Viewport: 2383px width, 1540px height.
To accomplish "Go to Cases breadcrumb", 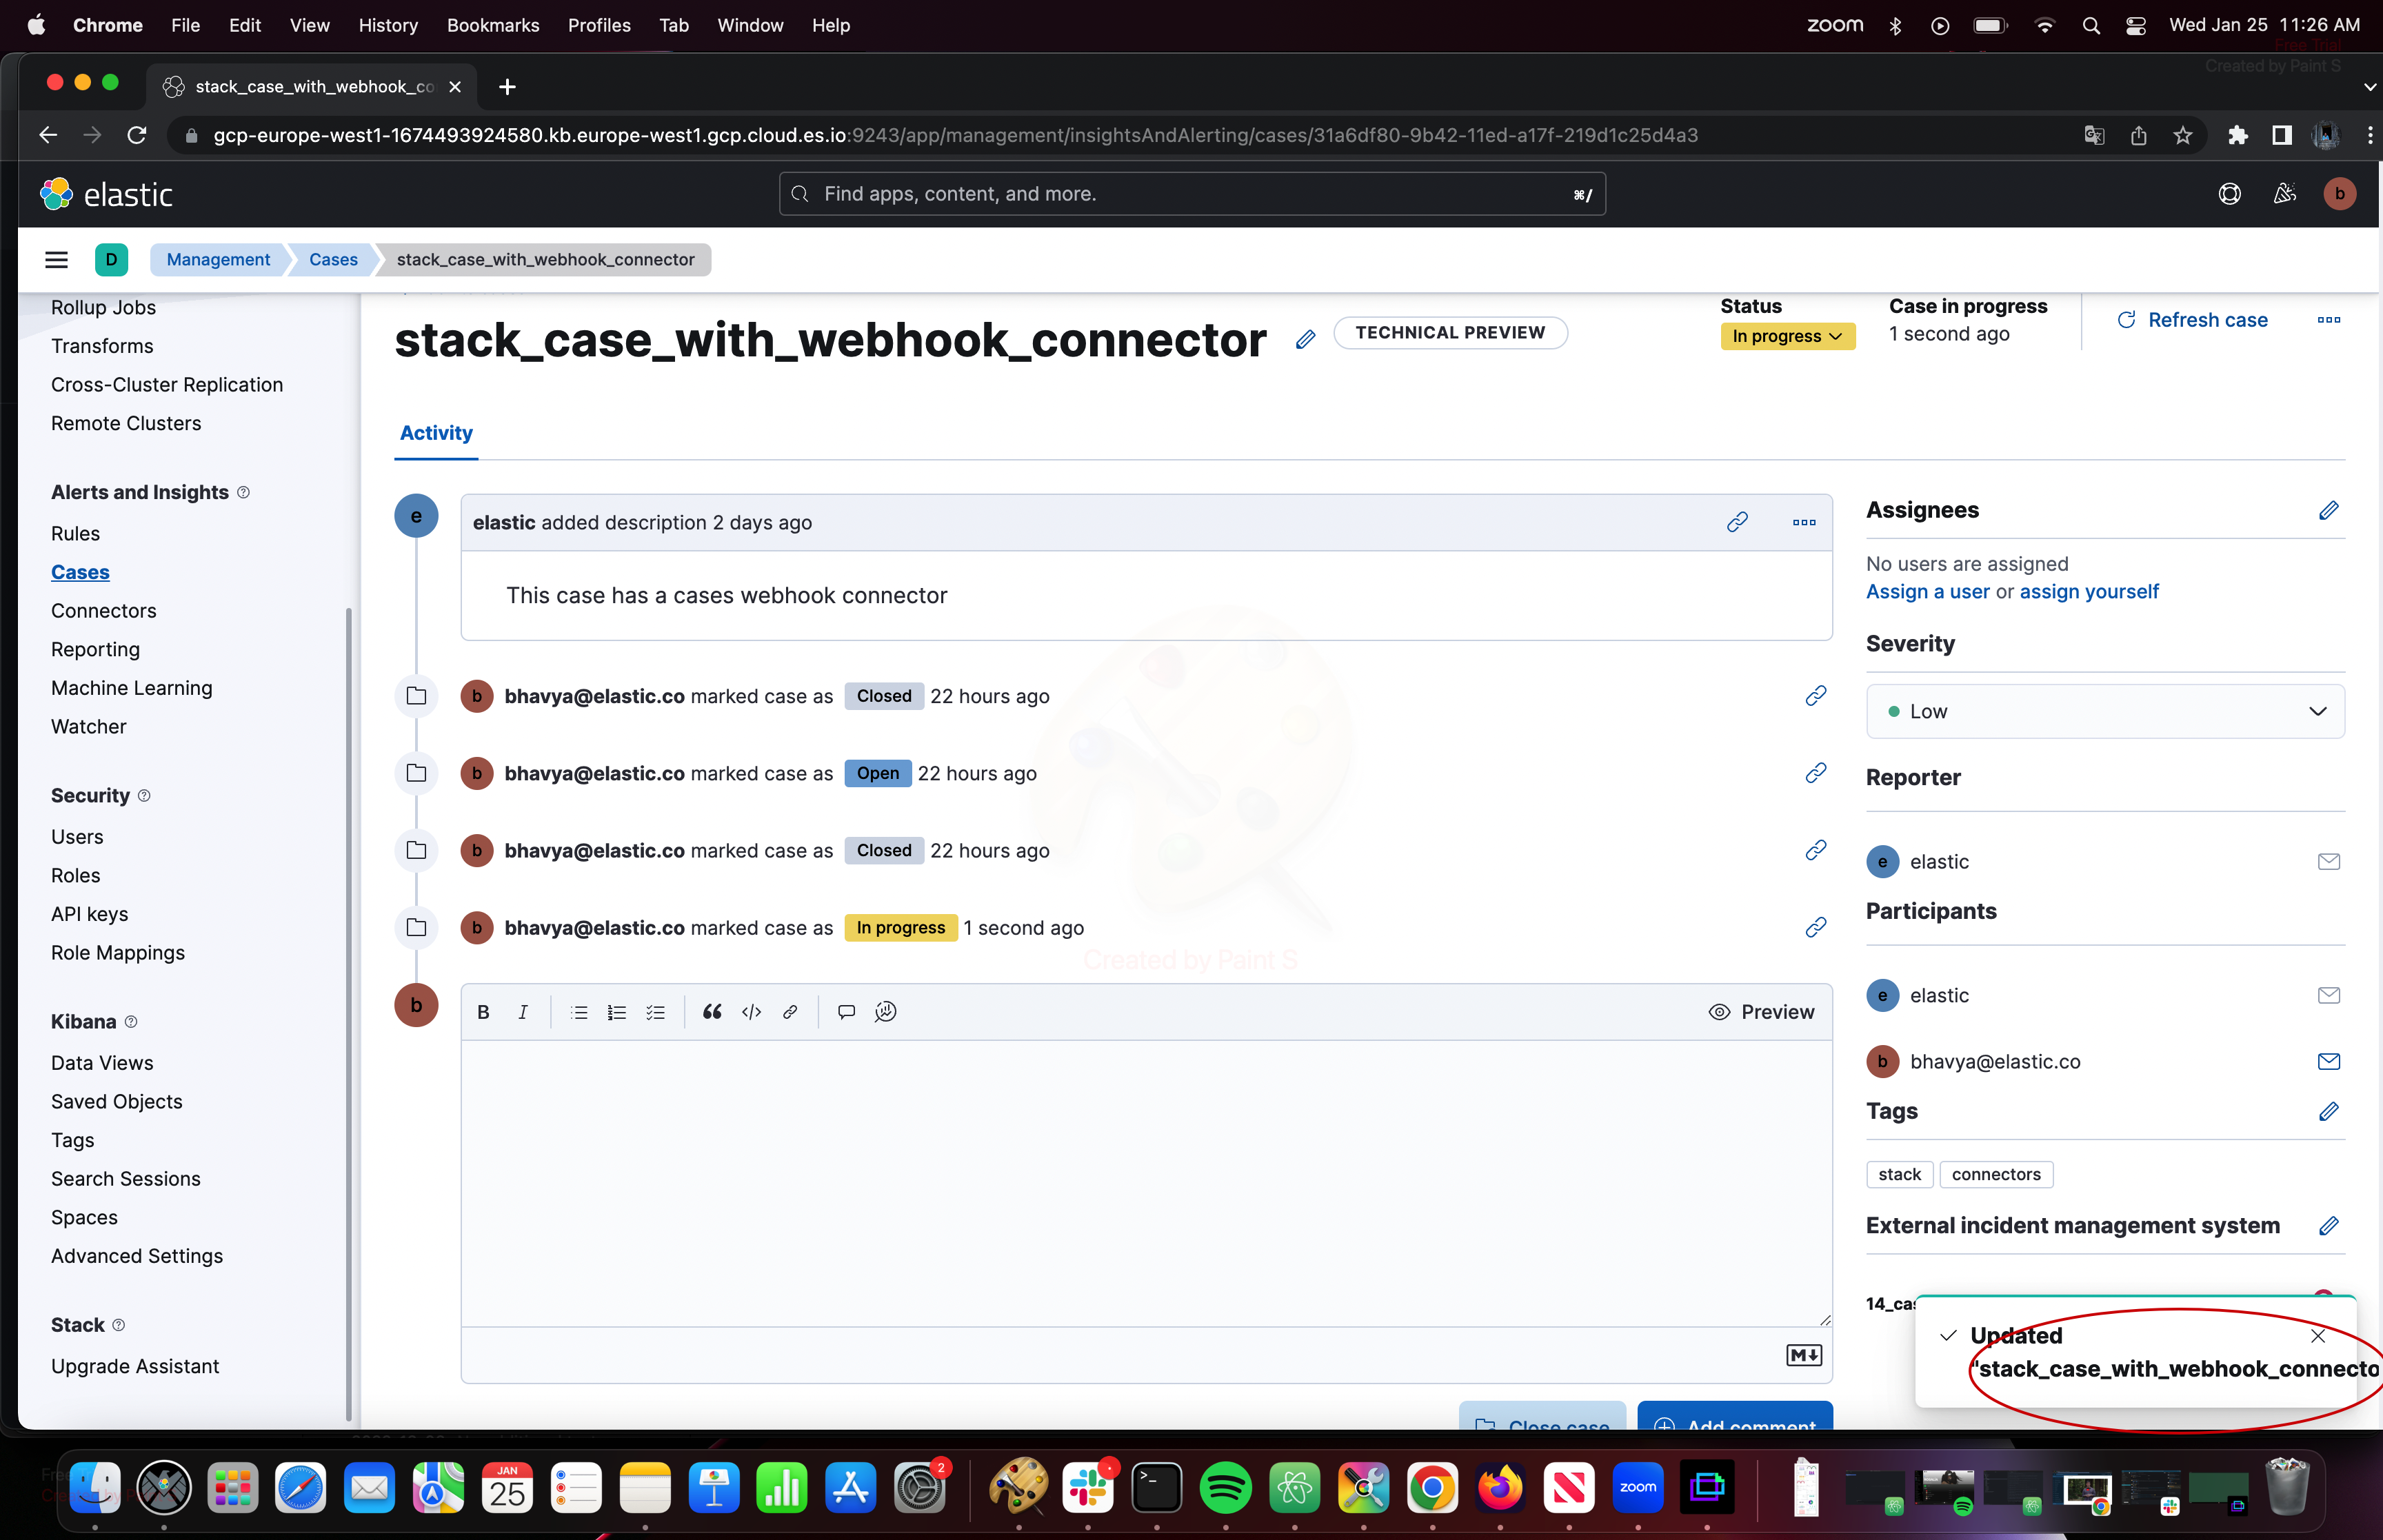I will 333,260.
